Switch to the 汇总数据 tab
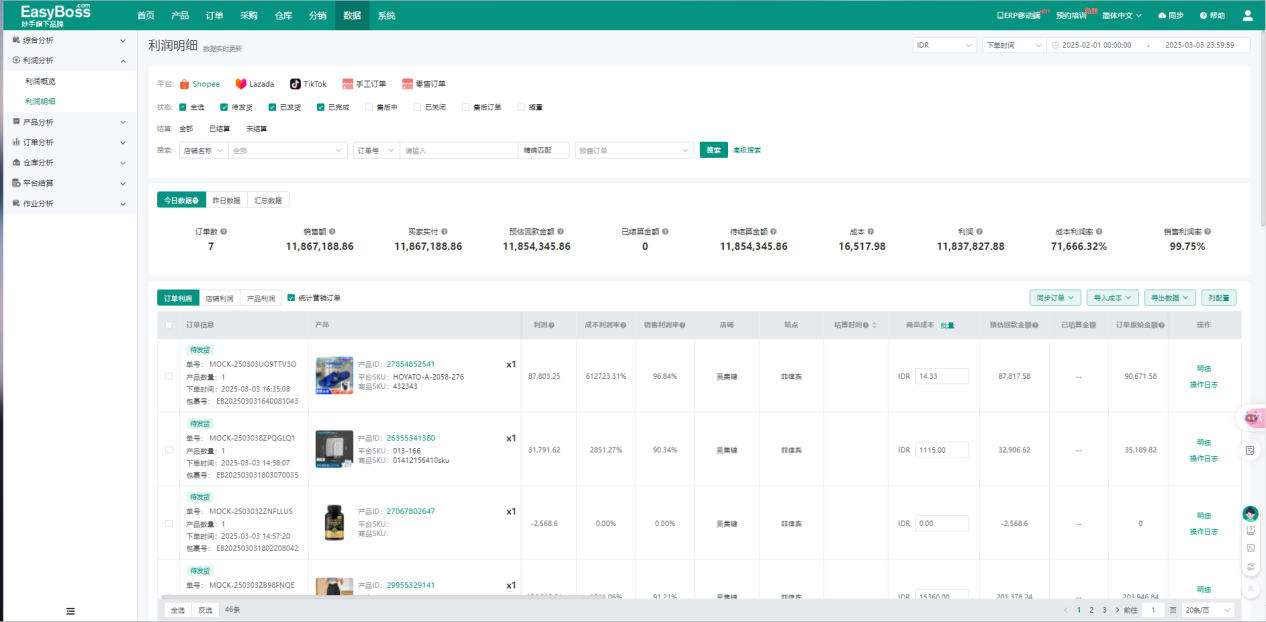Viewport: 1266px width, 622px height. coord(268,200)
